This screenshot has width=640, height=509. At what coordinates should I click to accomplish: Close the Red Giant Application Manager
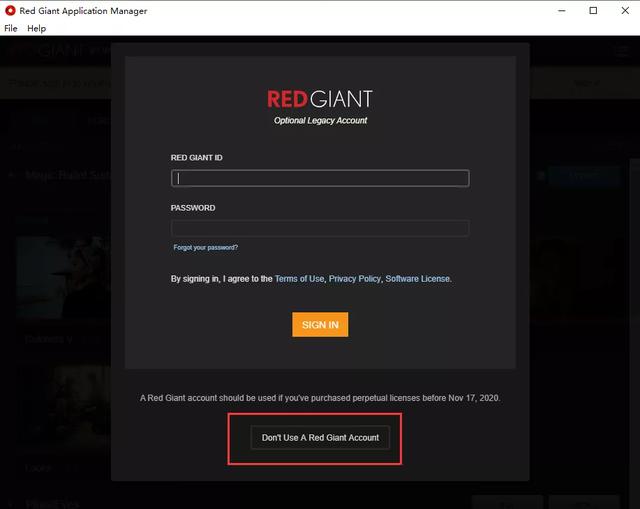tap(625, 11)
